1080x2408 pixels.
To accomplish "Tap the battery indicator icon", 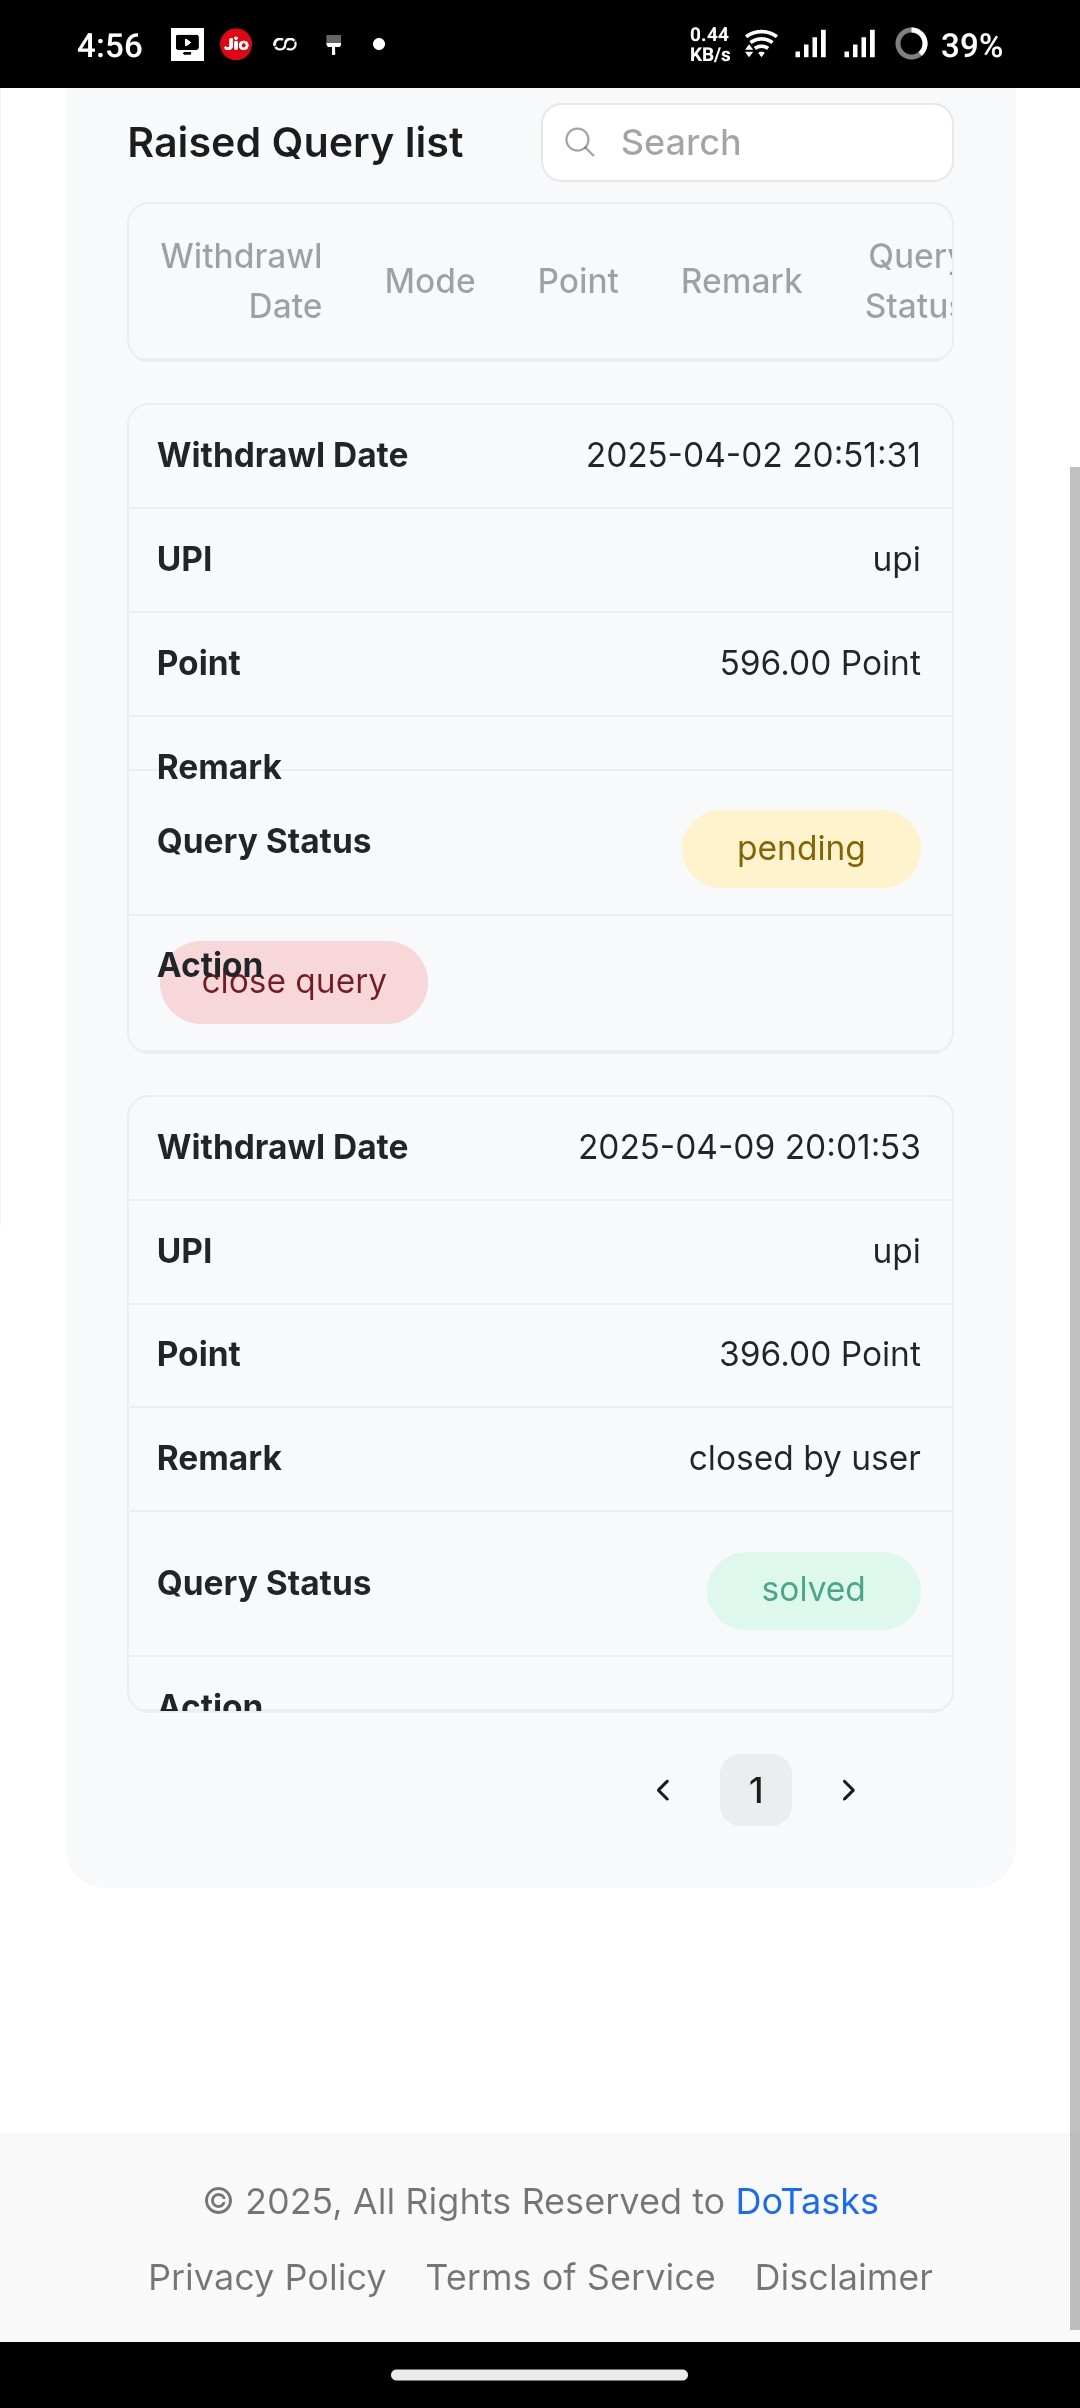I will pyautogui.click(x=911, y=44).
